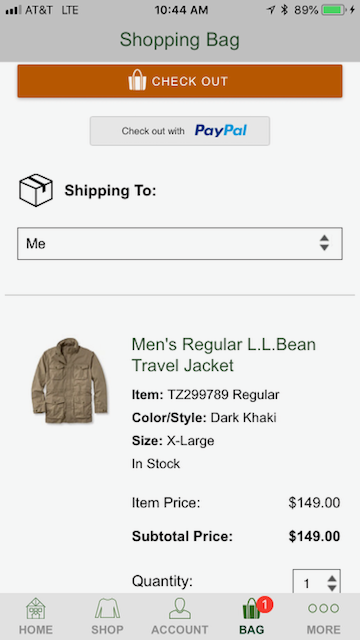Tap the shipping box icon
This screenshot has width=360, height=640.
coord(36,190)
